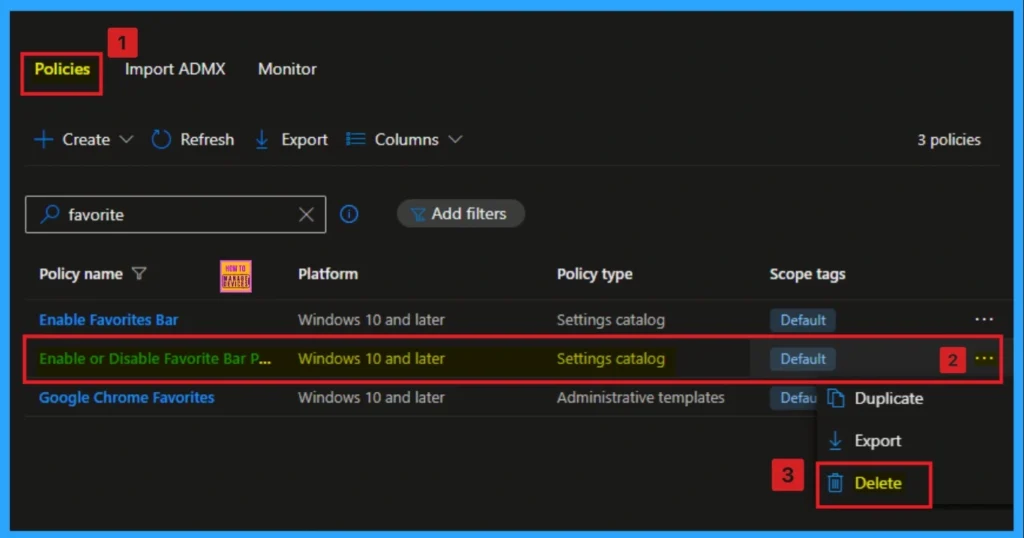Image resolution: width=1024 pixels, height=538 pixels.
Task: Click the info circle icon beside search
Action: (349, 214)
